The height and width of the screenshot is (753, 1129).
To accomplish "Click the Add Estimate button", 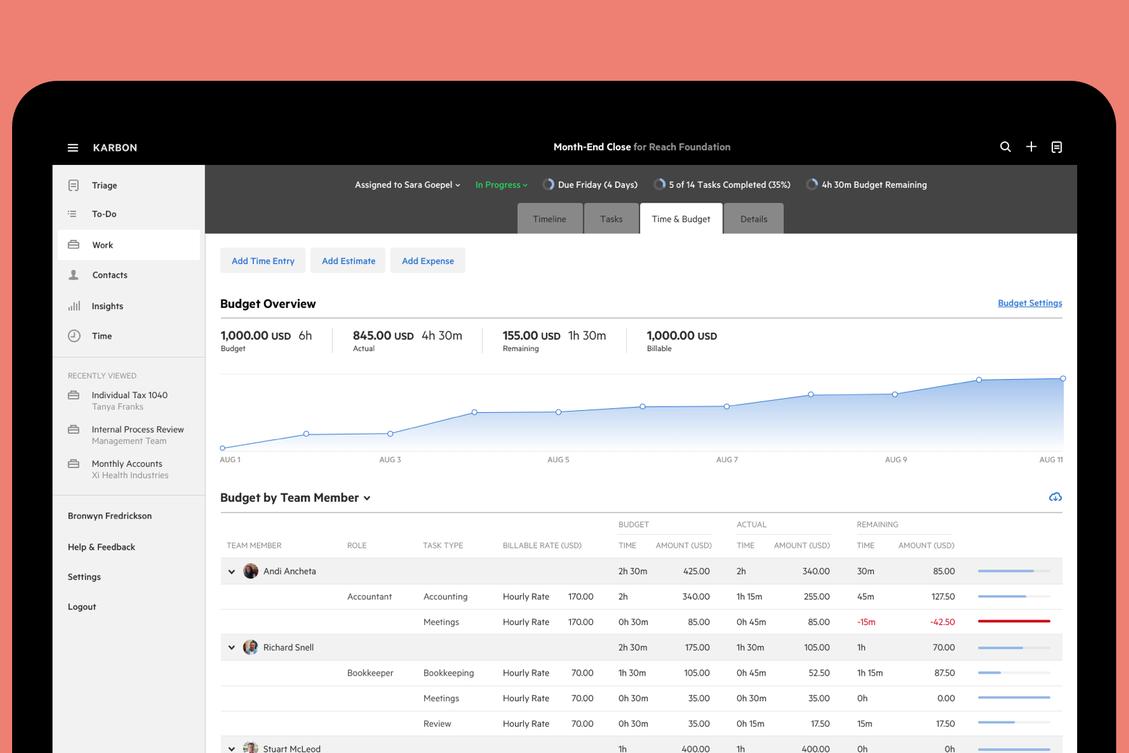I will (x=348, y=261).
